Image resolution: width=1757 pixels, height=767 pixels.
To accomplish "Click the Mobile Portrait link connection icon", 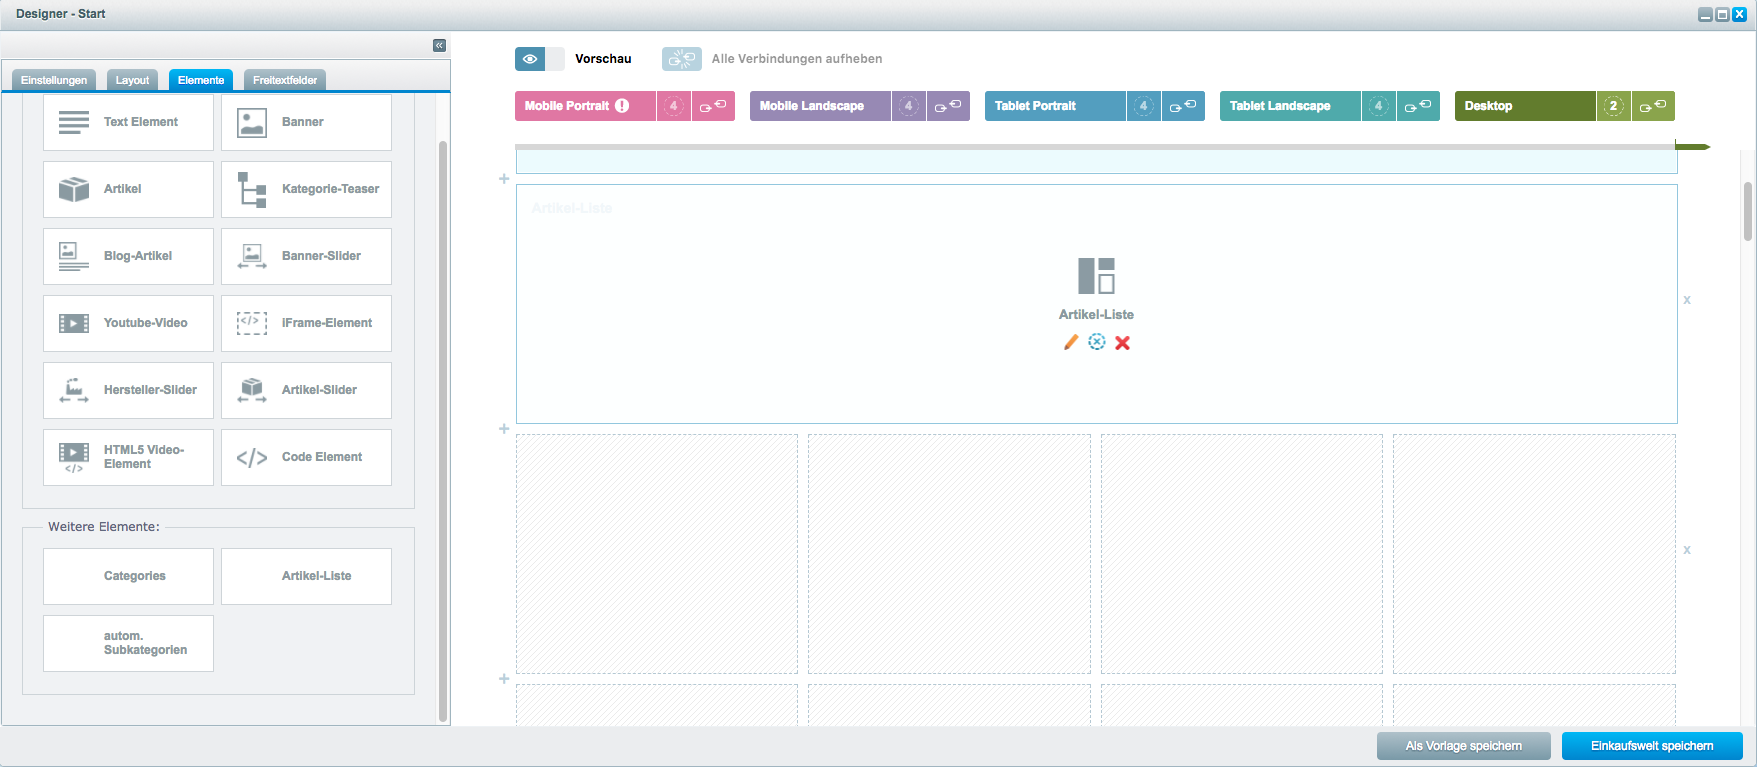I will coord(713,106).
